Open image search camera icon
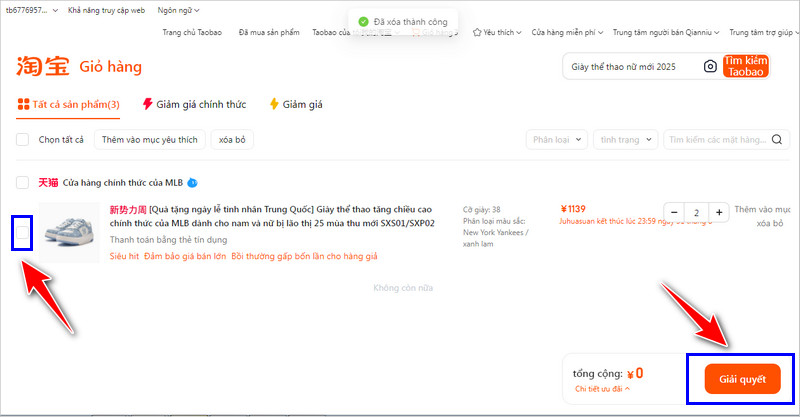This screenshot has height=417, width=800. pyautogui.click(x=710, y=66)
